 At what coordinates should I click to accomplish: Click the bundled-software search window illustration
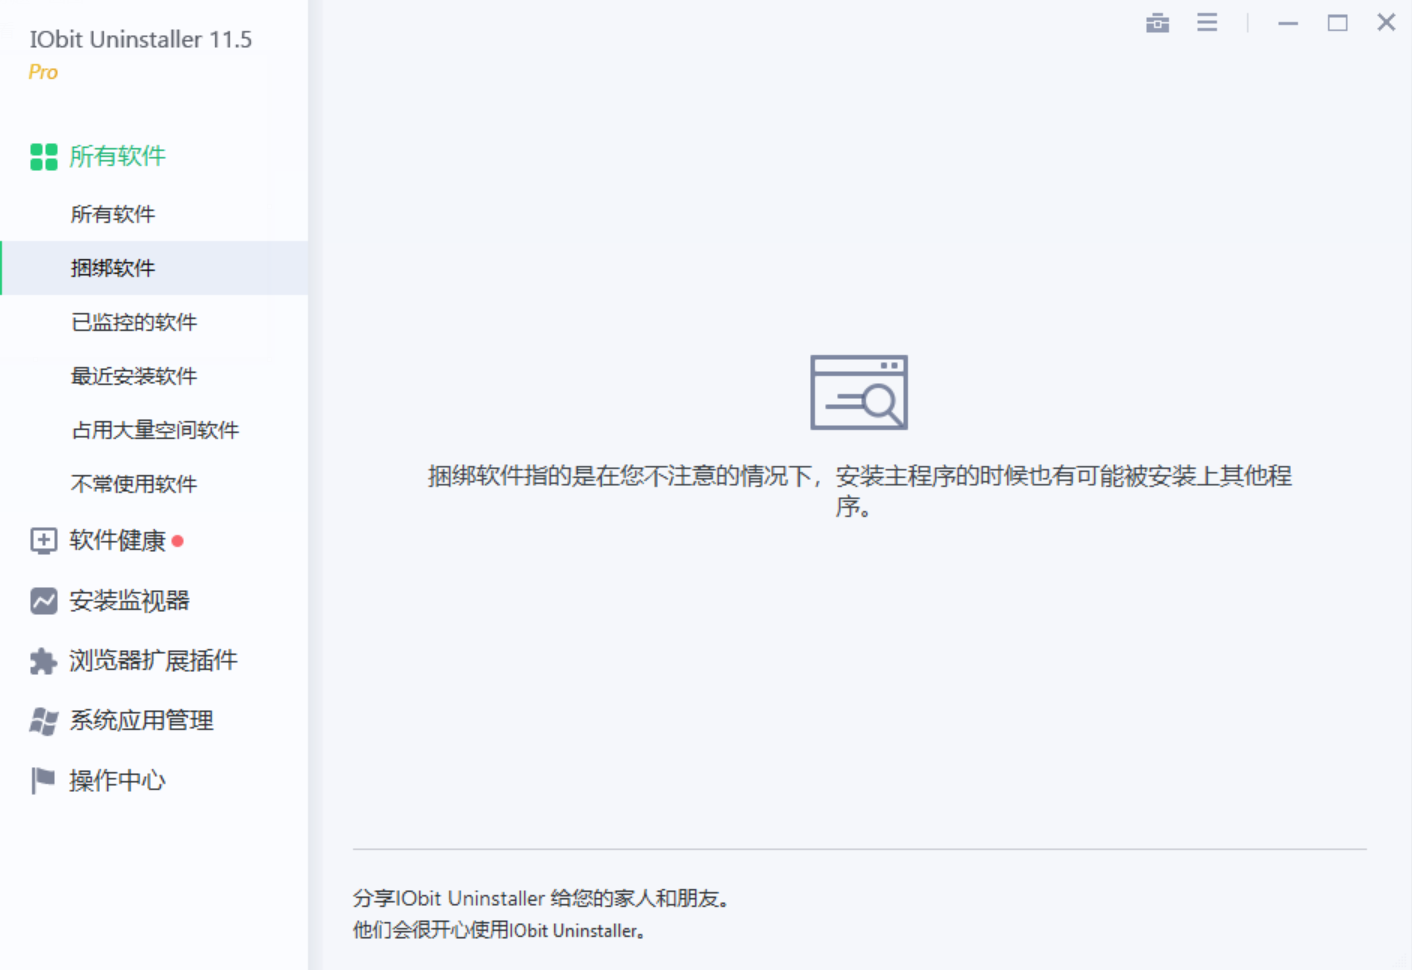pos(859,392)
